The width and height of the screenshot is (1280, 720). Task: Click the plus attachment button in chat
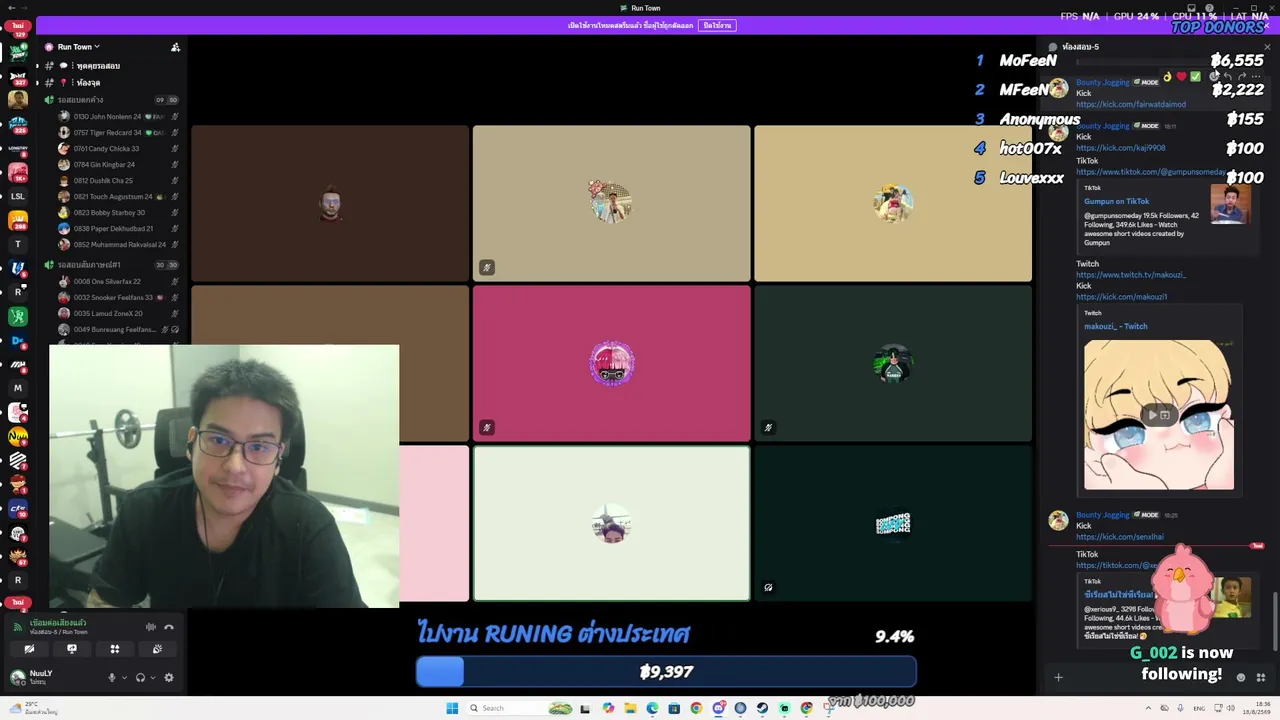click(1058, 677)
